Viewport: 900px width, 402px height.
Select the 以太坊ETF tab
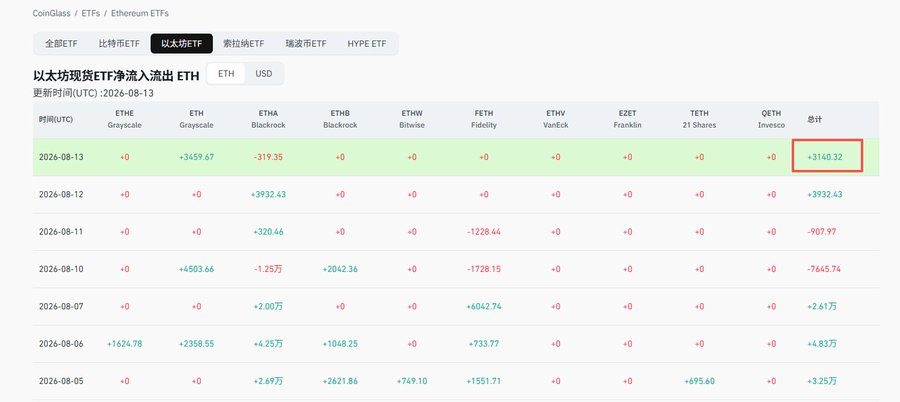pyautogui.click(x=181, y=44)
